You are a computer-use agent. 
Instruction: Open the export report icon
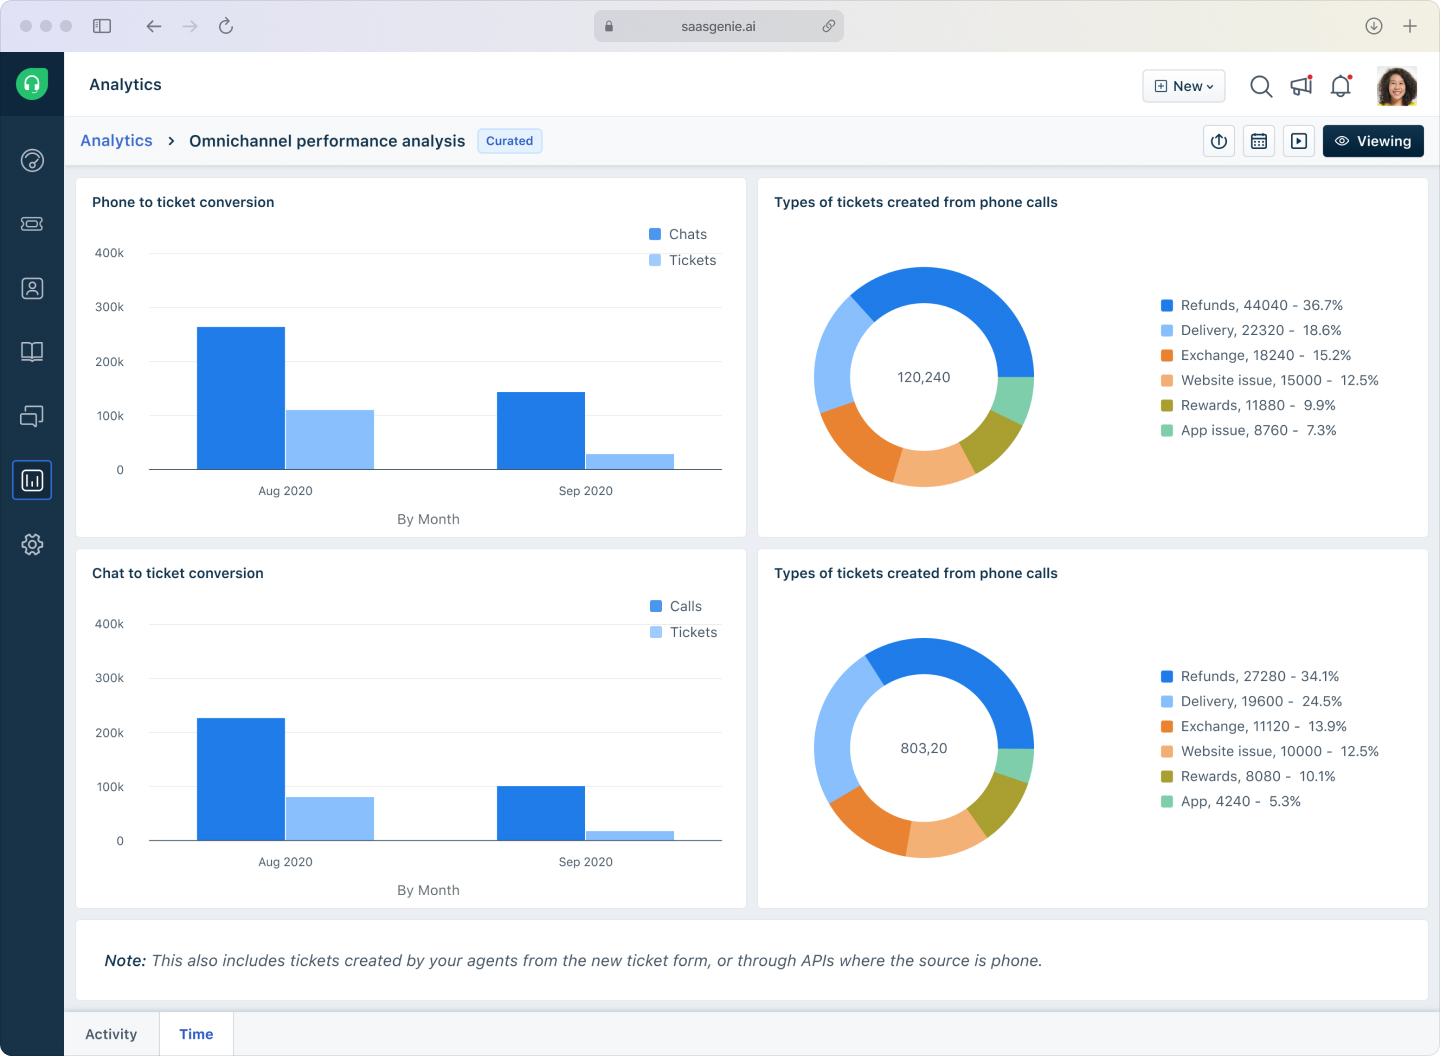(1219, 141)
